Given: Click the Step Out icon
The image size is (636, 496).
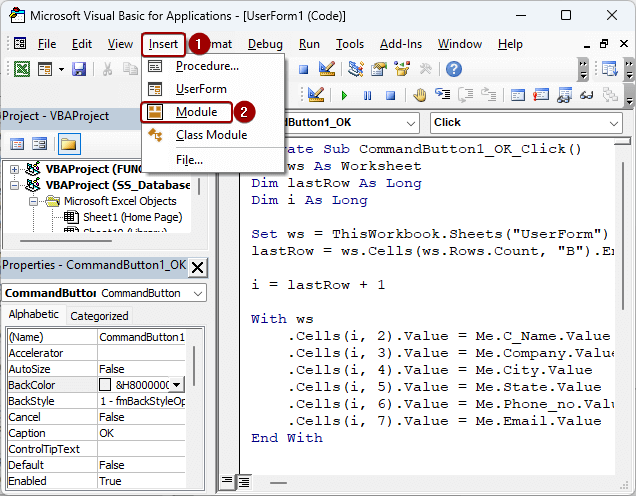Looking at the screenshot, I should click(x=489, y=95).
